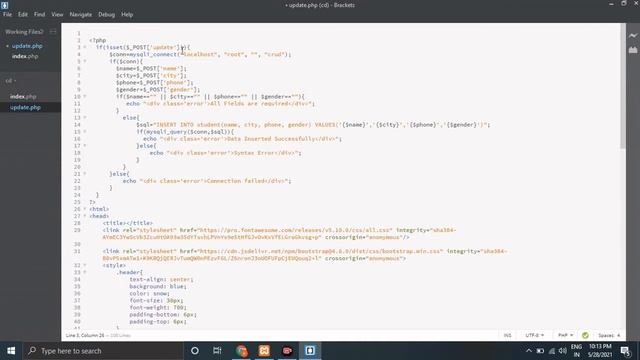Click the All Fields are required echo line
The height and width of the screenshot is (360, 640).
pos(220,104)
